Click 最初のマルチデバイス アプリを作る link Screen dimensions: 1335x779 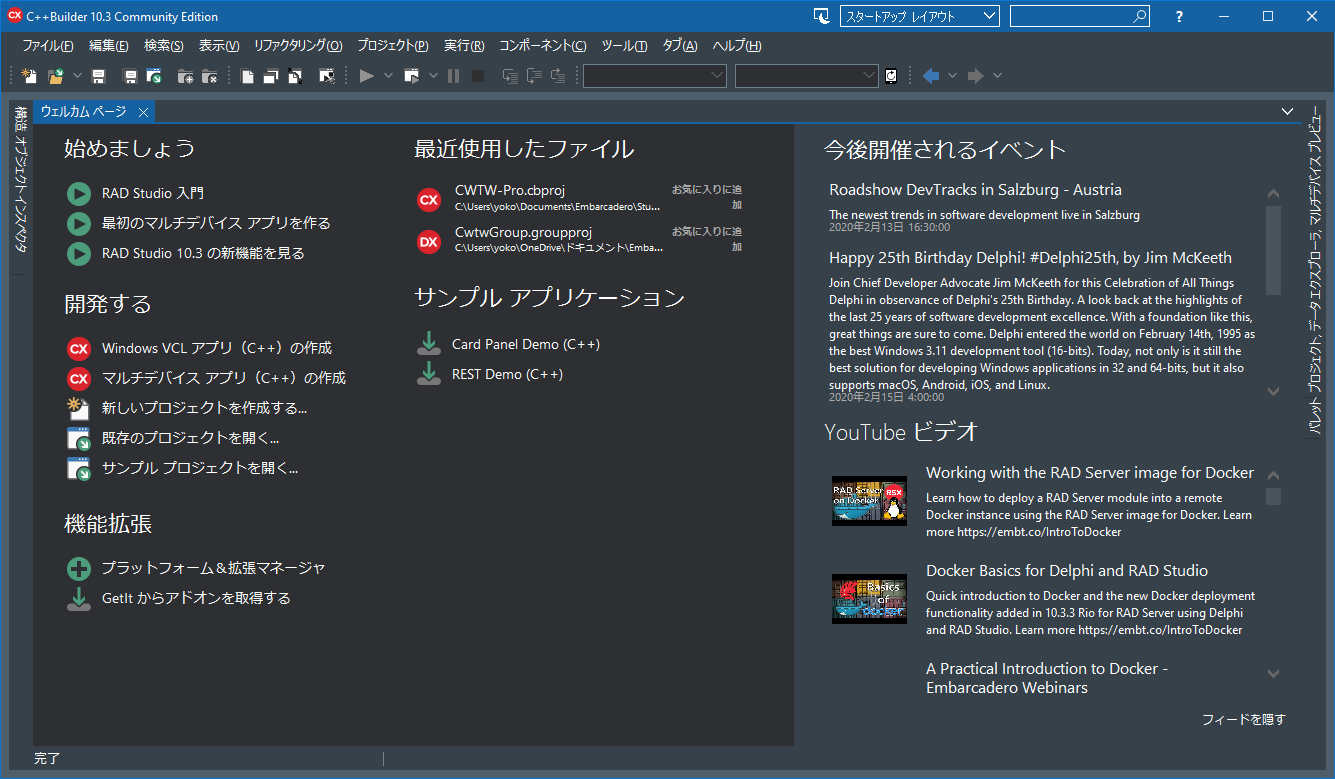[x=216, y=223]
